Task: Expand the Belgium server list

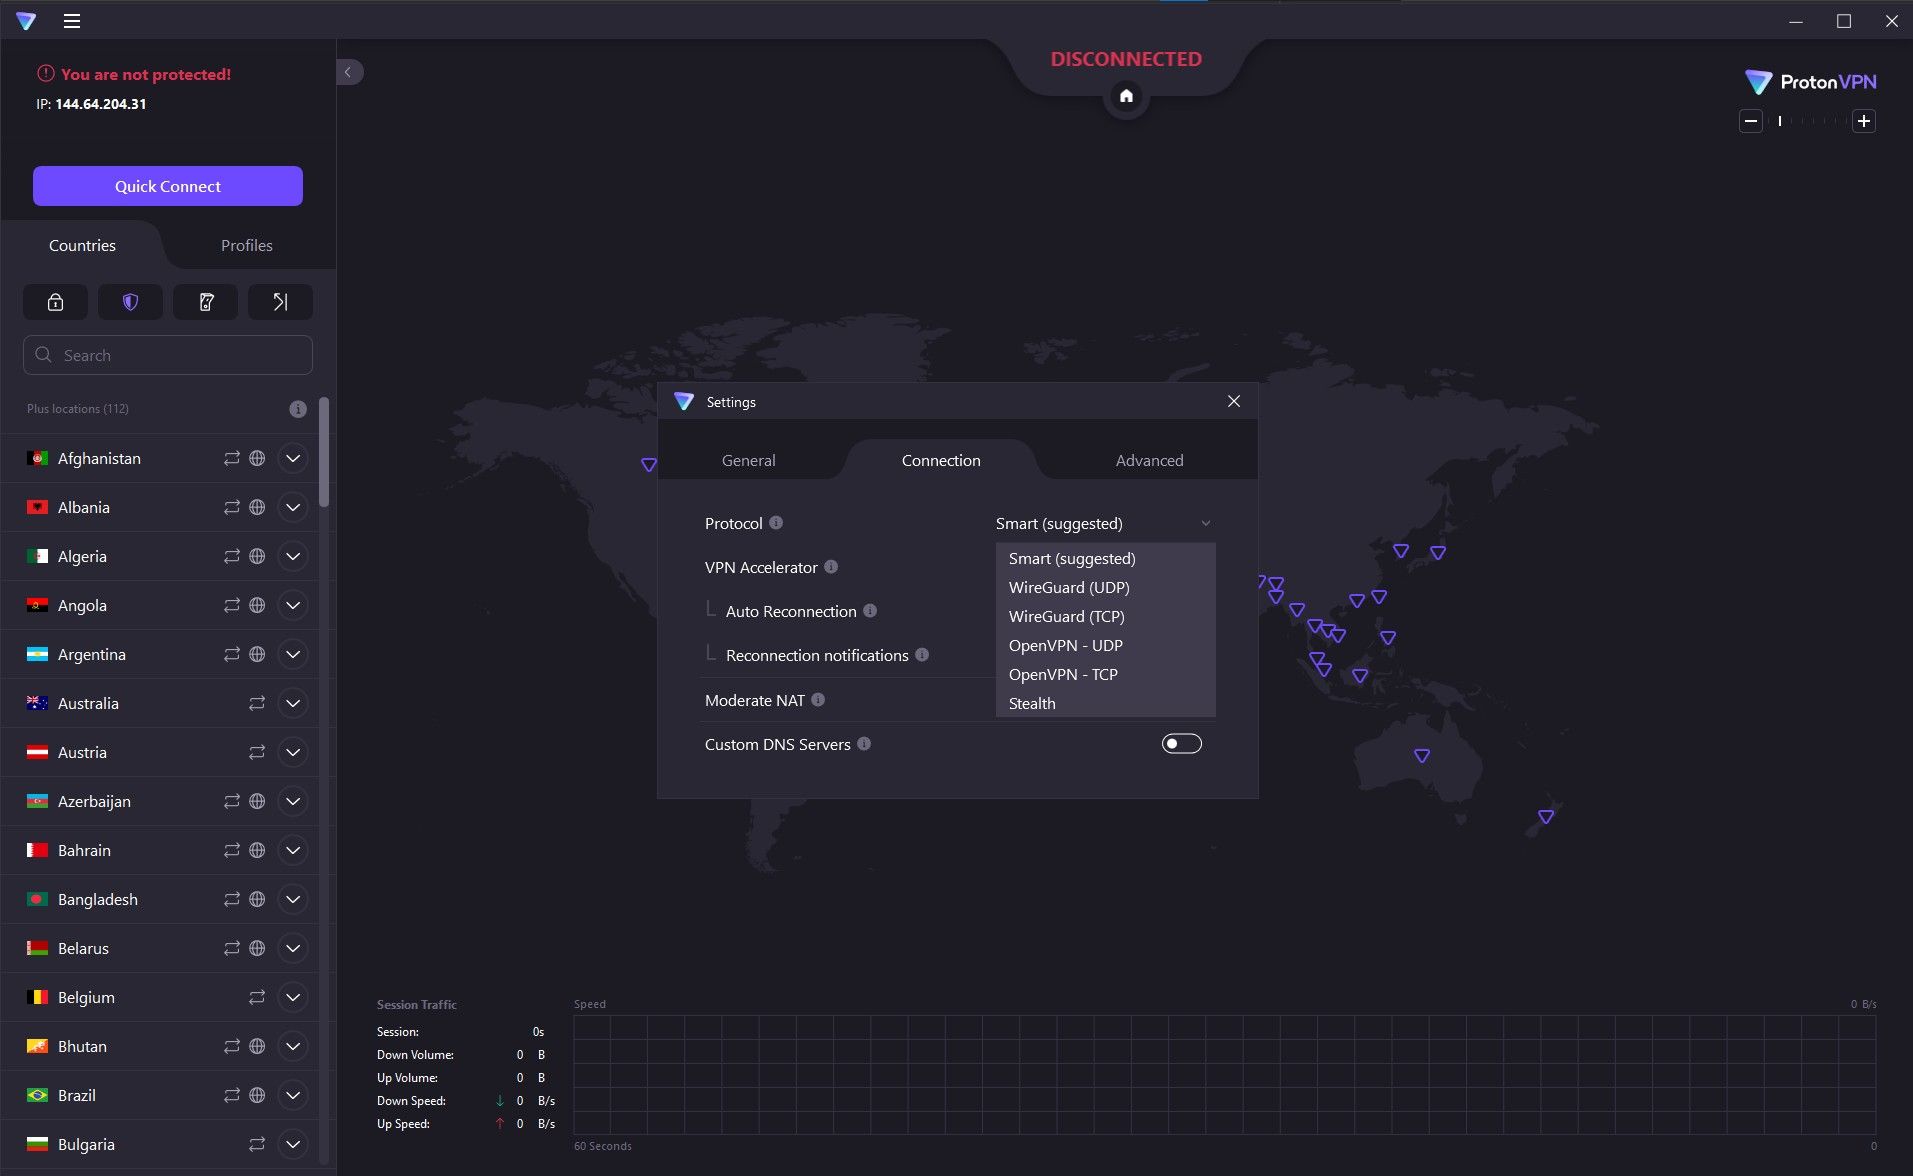Action: (x=293, y=997)
